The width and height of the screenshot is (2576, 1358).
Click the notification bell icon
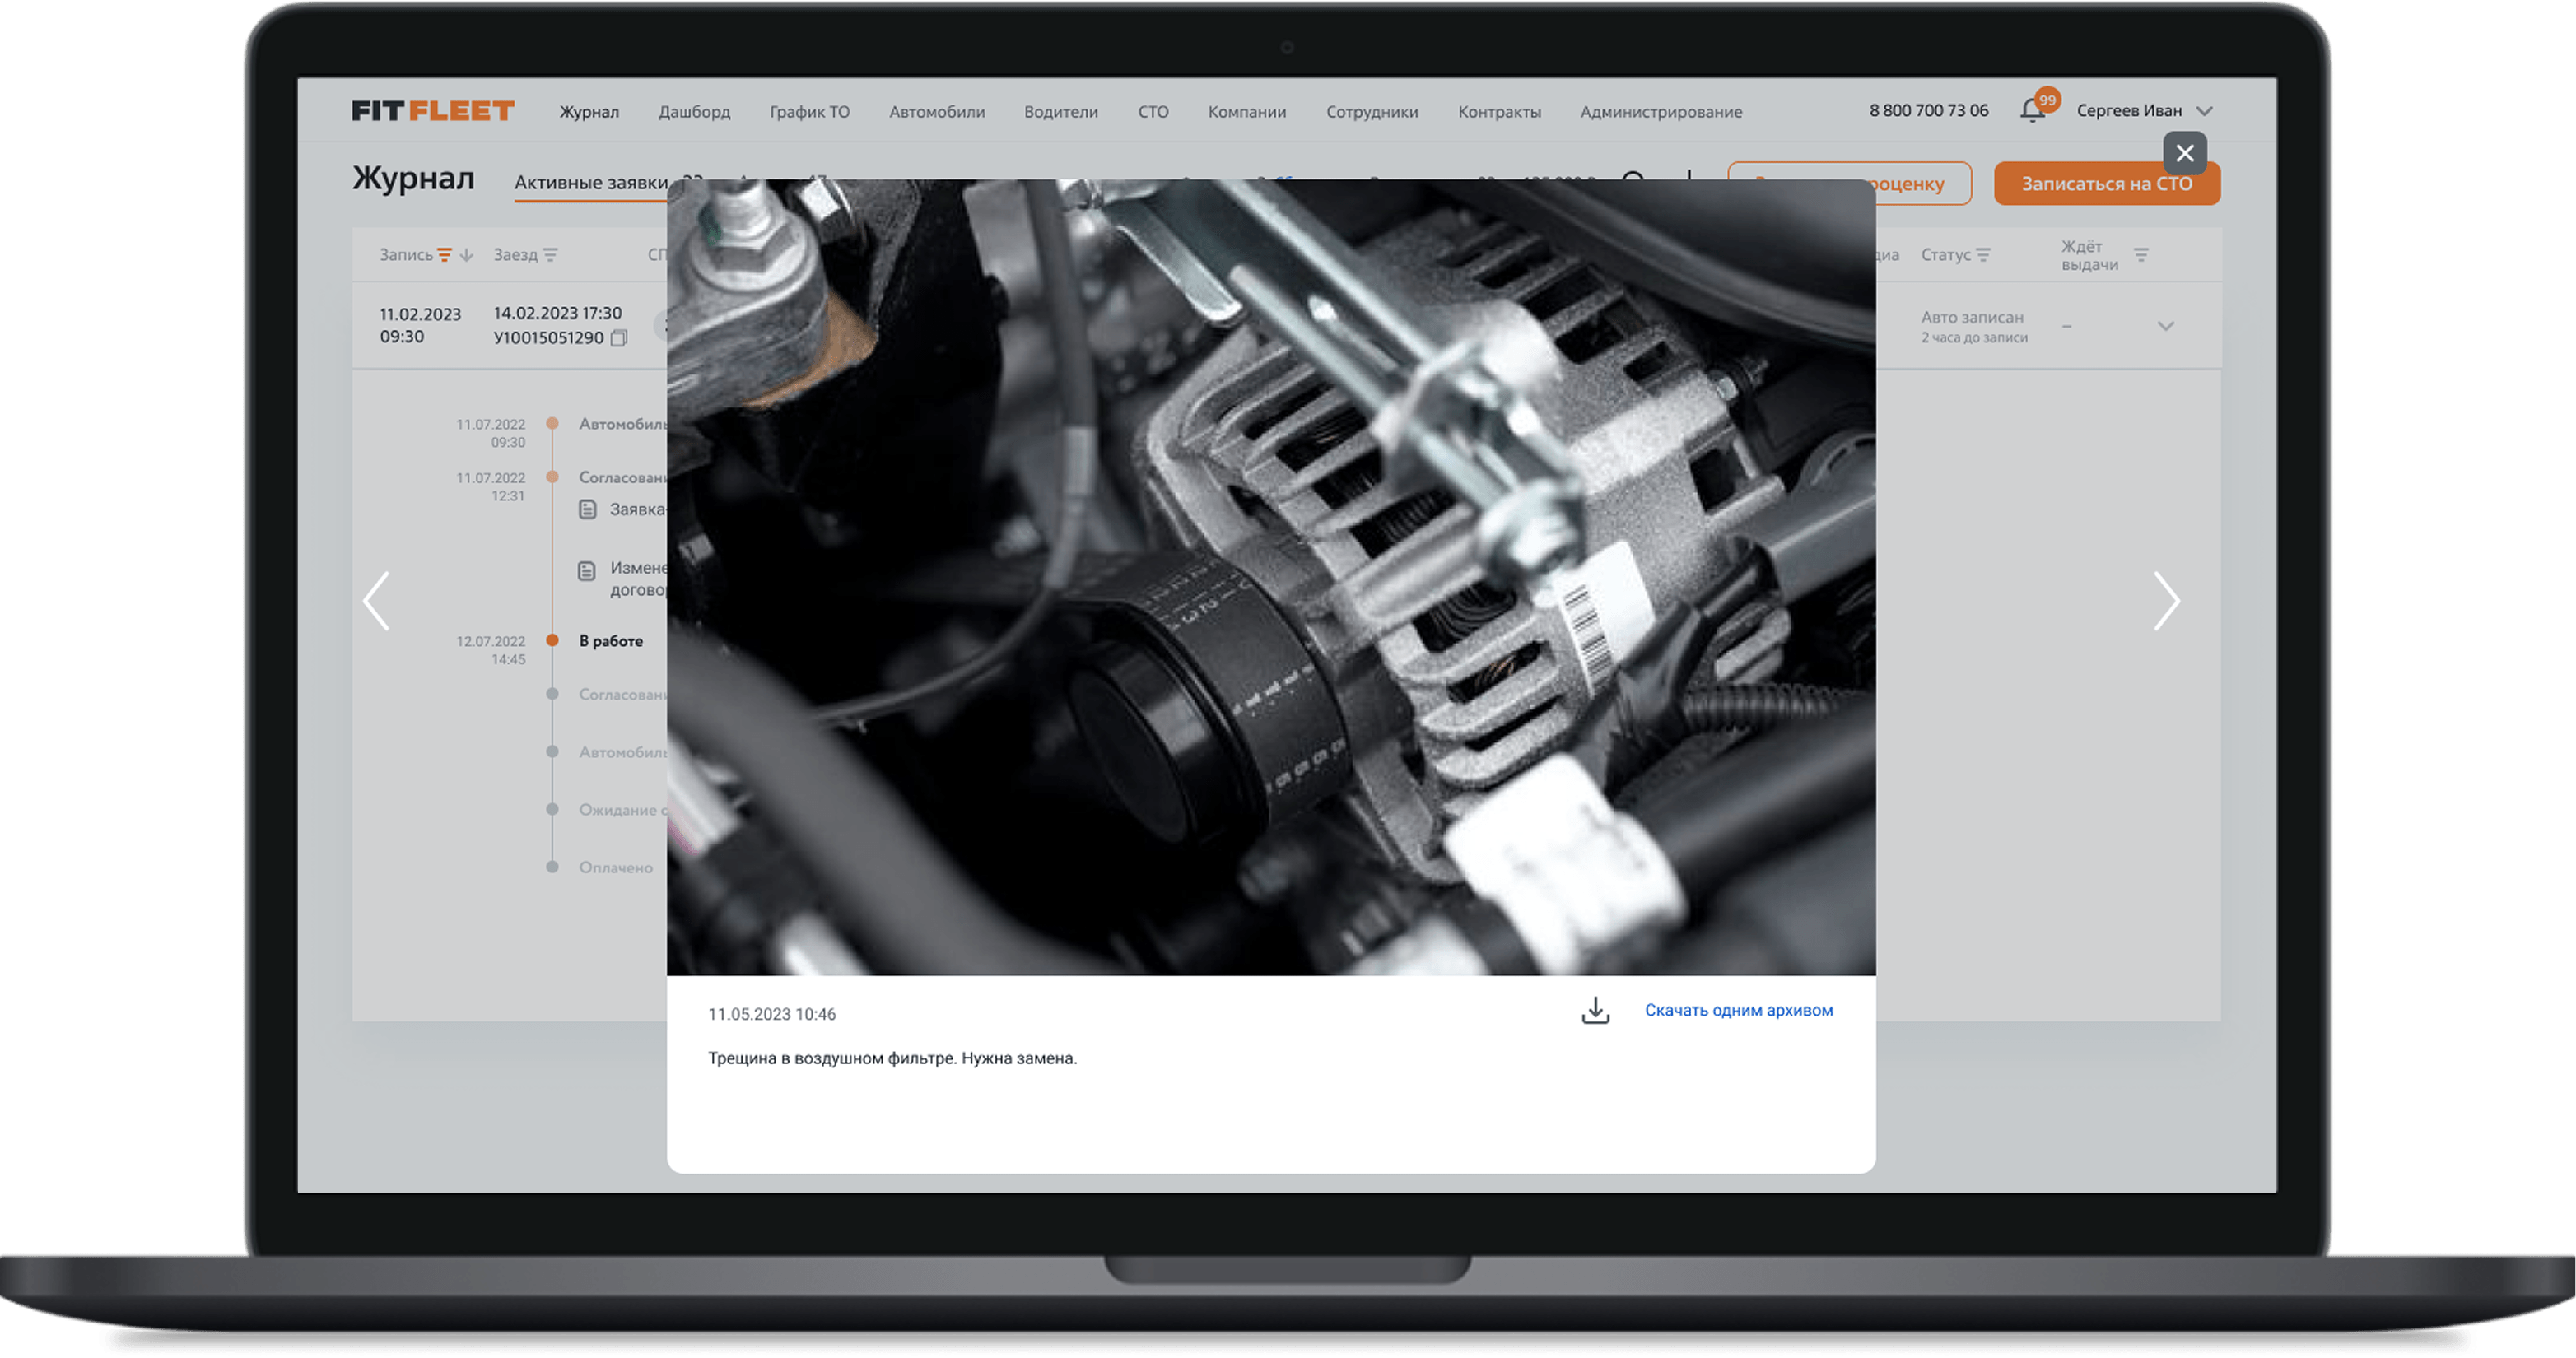click(2031, 111)
